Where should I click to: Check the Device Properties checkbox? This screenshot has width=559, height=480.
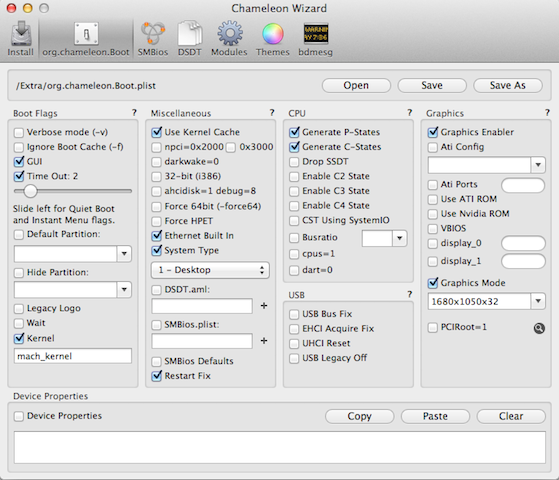pyautogui.click(x=19, y=416)
